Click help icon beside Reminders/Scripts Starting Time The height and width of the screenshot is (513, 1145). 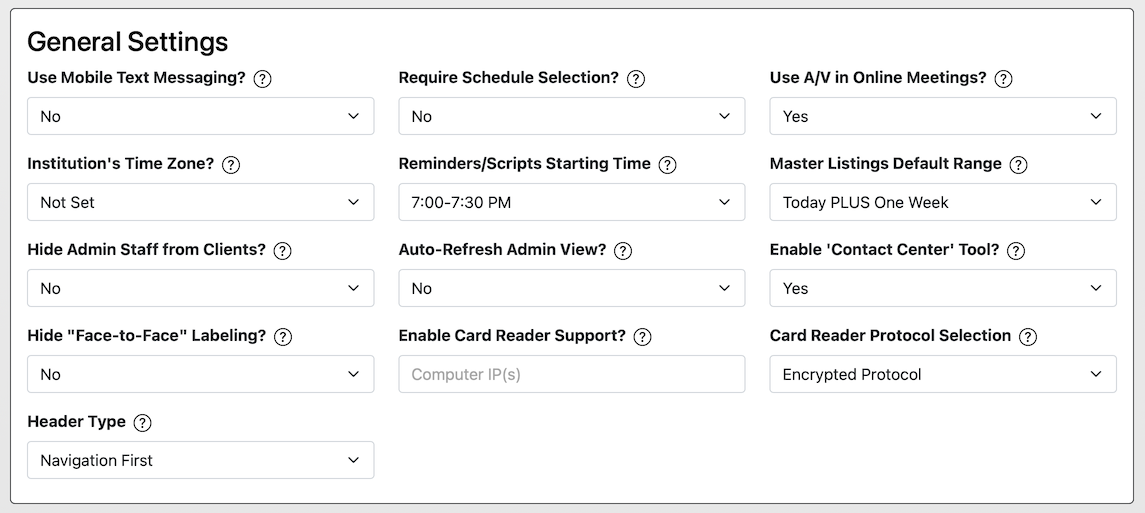668,165
